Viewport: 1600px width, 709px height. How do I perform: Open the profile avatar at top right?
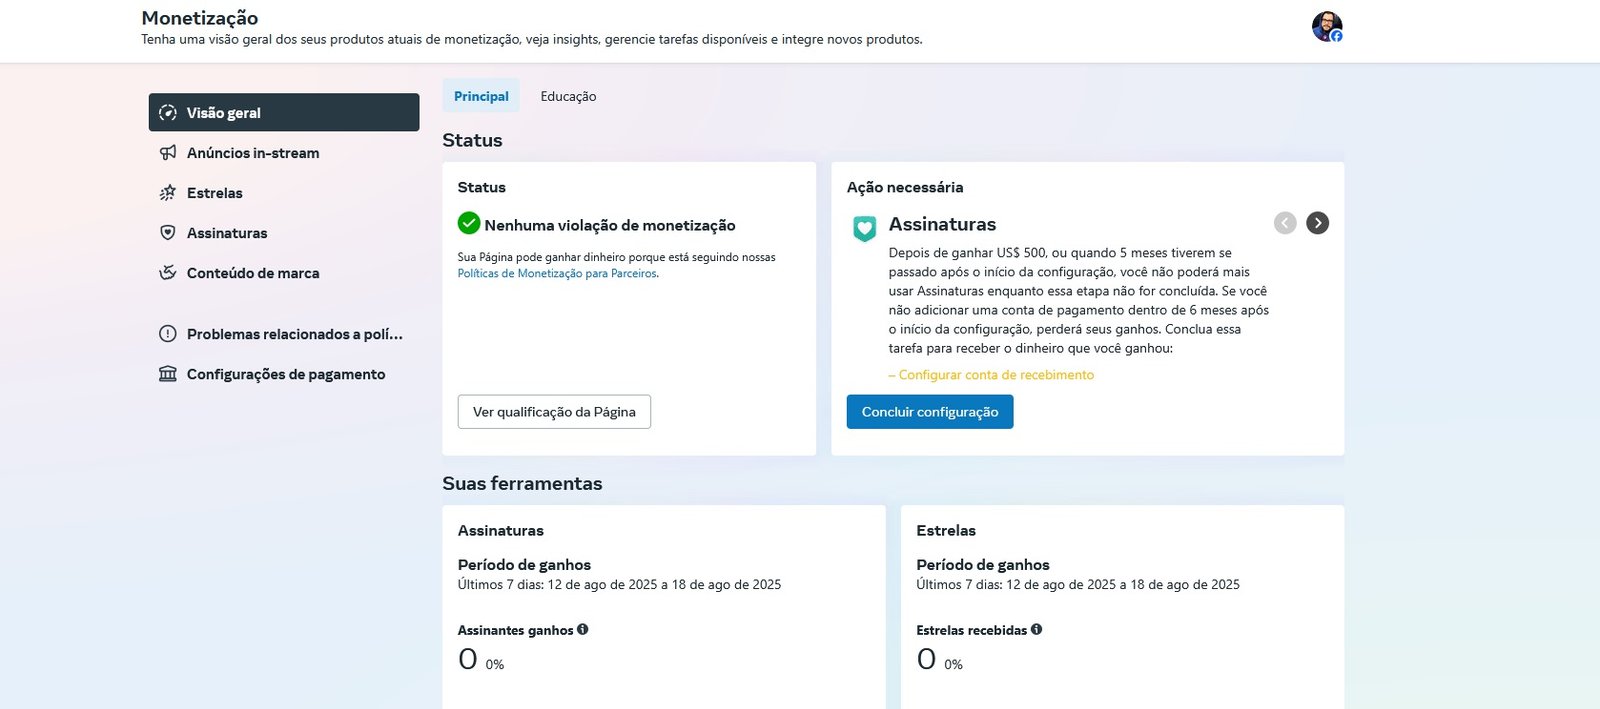pos(1327,26)
